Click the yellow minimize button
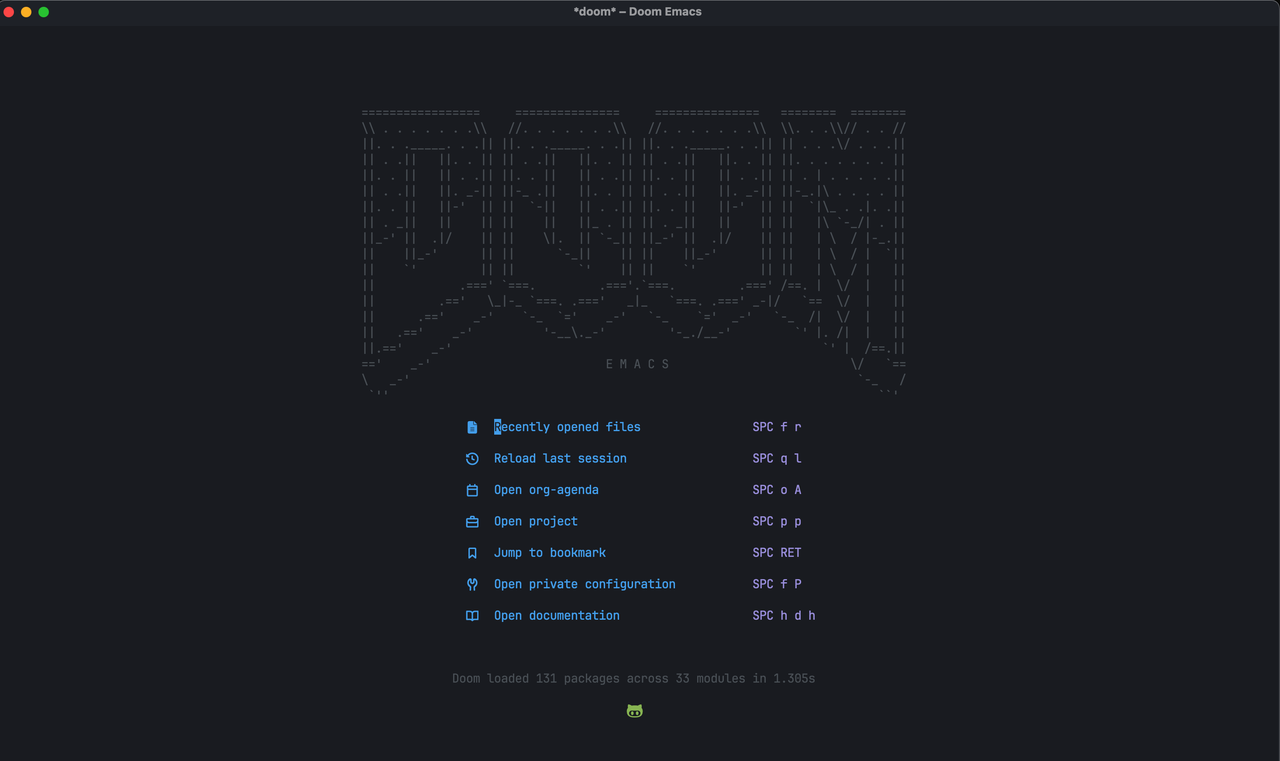This screenshot has width=1280, height=761. (25, 12)
